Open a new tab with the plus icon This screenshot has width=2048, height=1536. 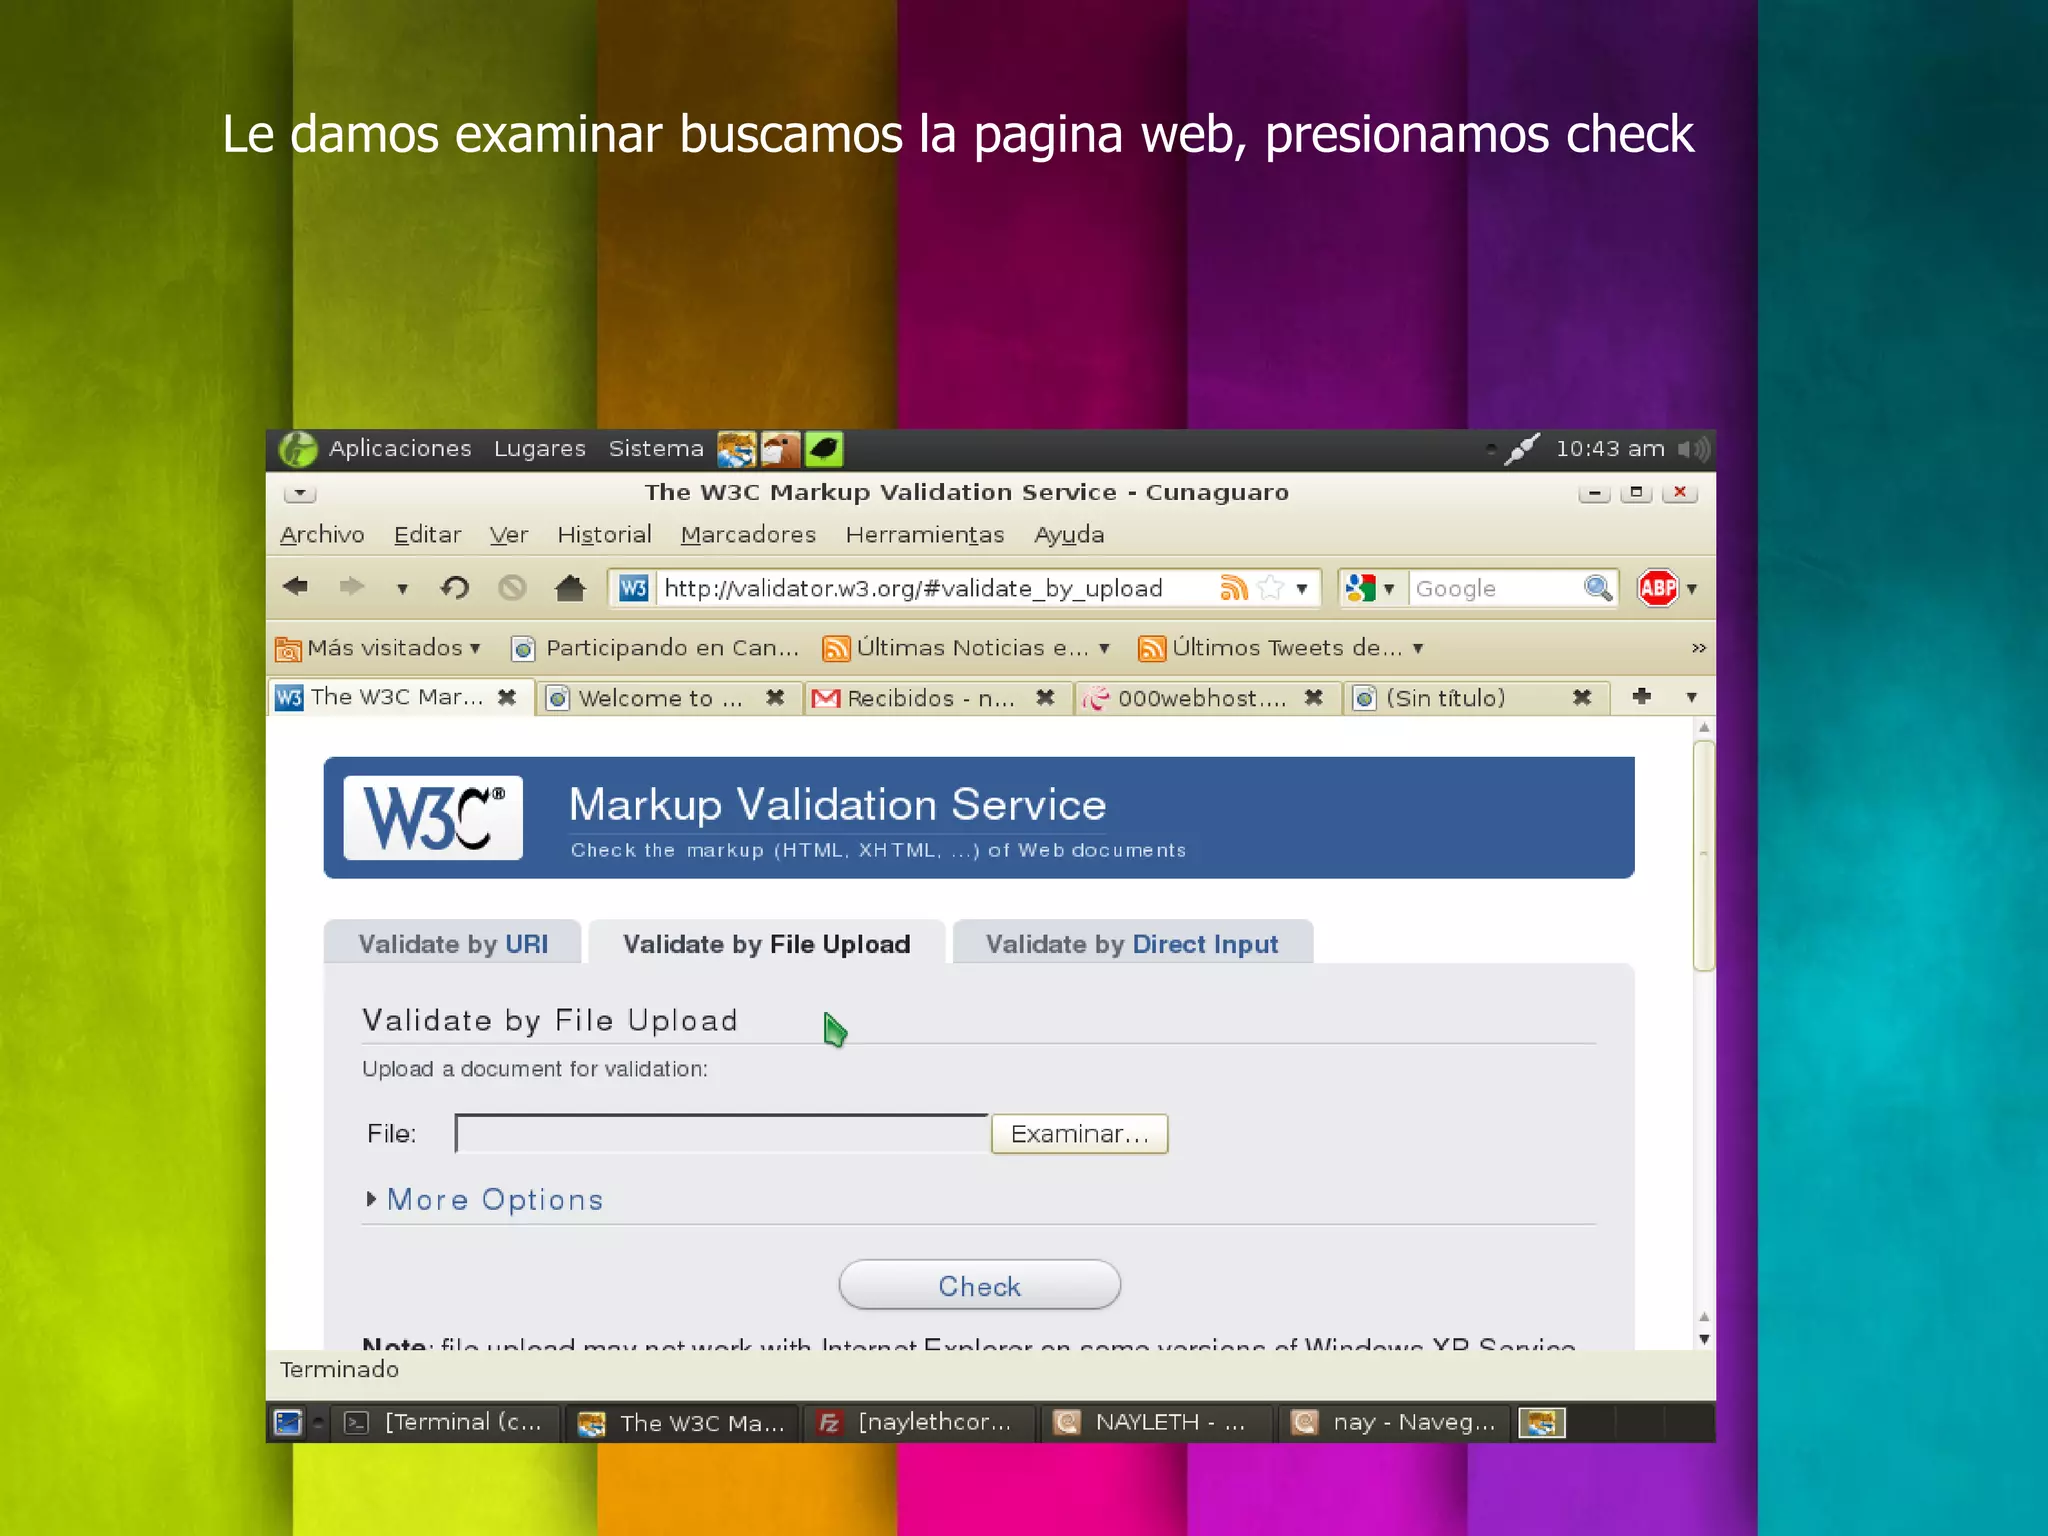click(1641, 696)
